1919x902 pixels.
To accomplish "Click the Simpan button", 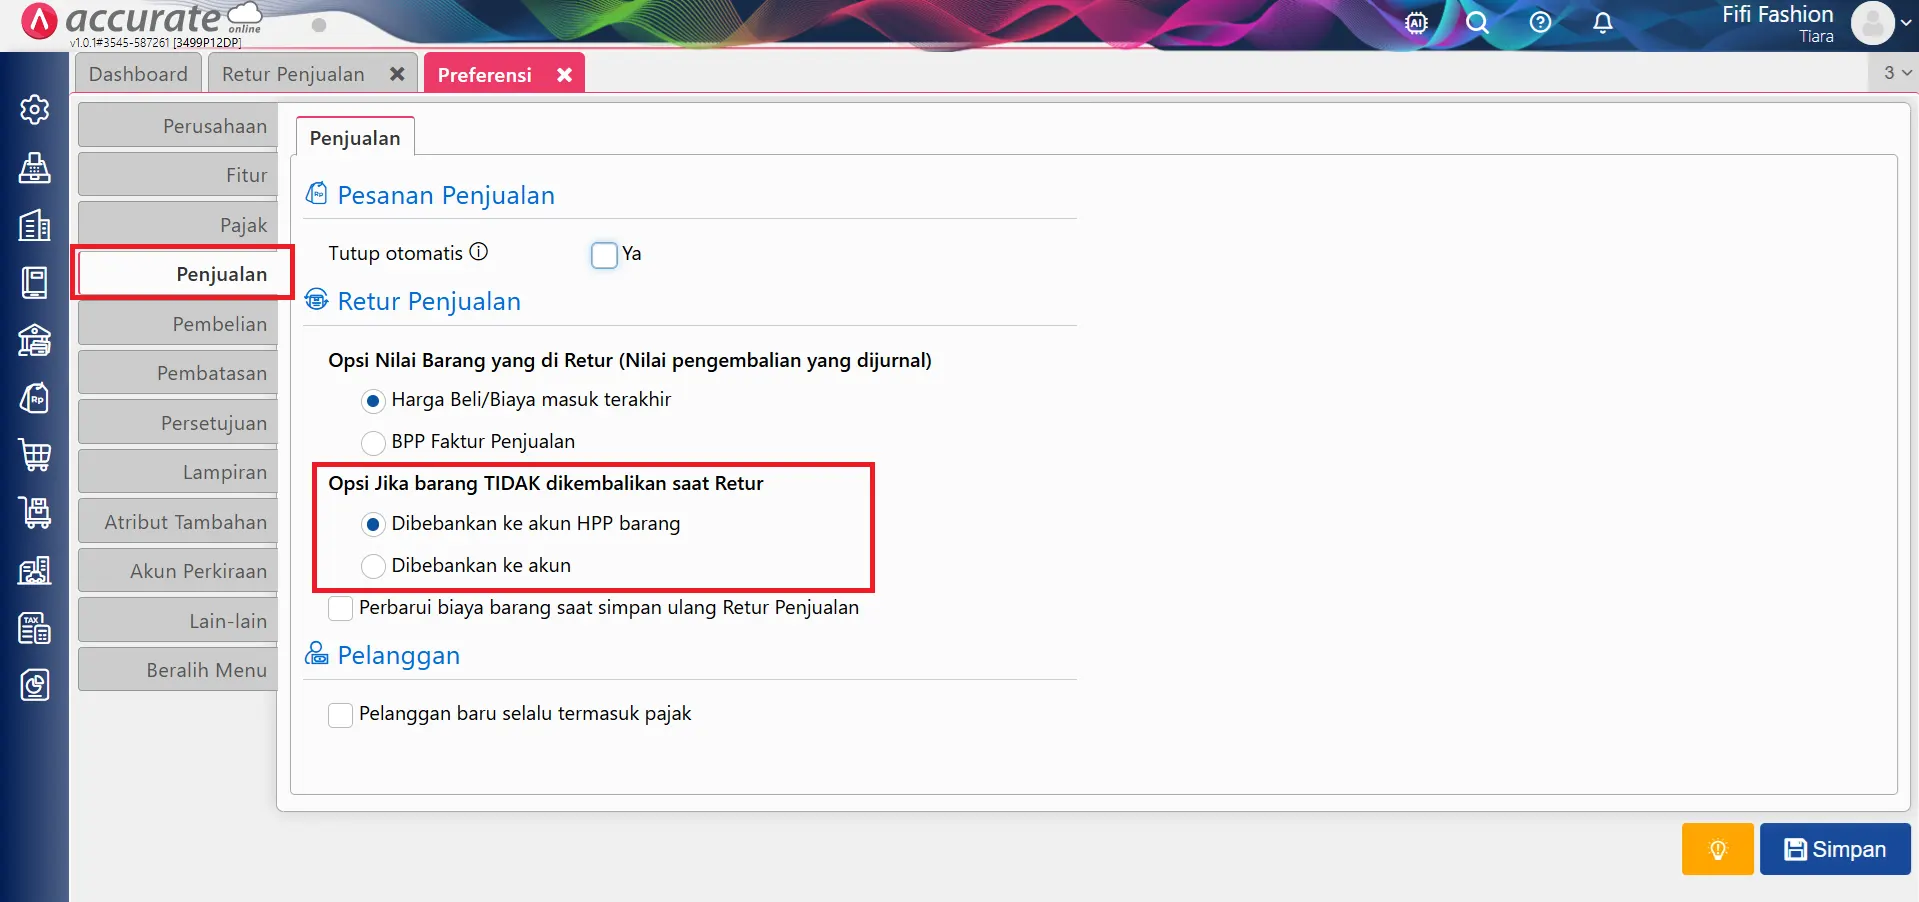I will click(1834, 849).
